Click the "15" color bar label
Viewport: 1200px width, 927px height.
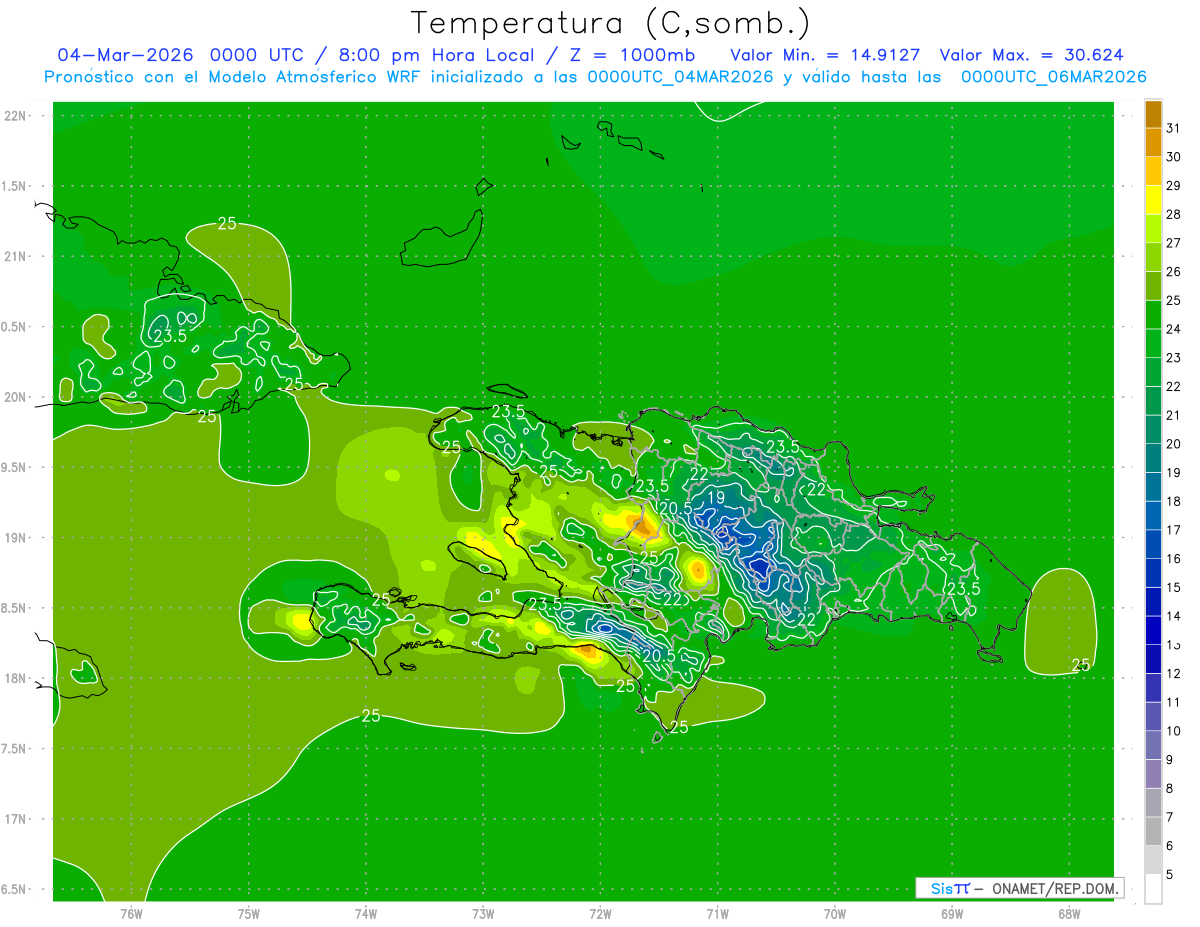click(x=1173, y=587)
